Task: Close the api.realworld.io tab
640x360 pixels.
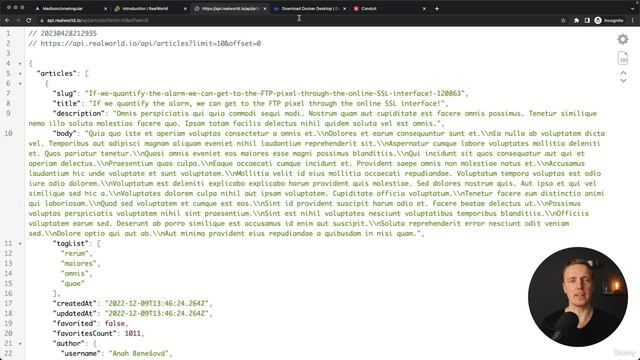Action: pos(264,8)
